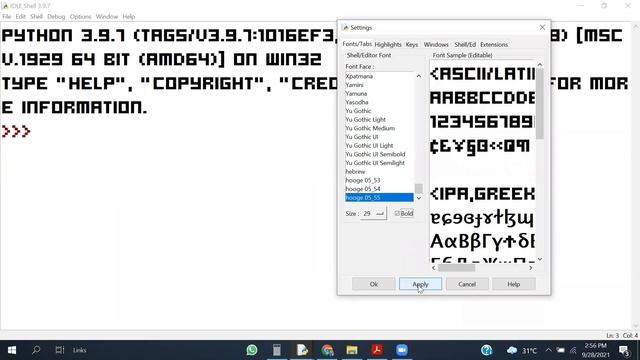
Task: Open the Help menu in IDLE
Action: tap(129, 17)
